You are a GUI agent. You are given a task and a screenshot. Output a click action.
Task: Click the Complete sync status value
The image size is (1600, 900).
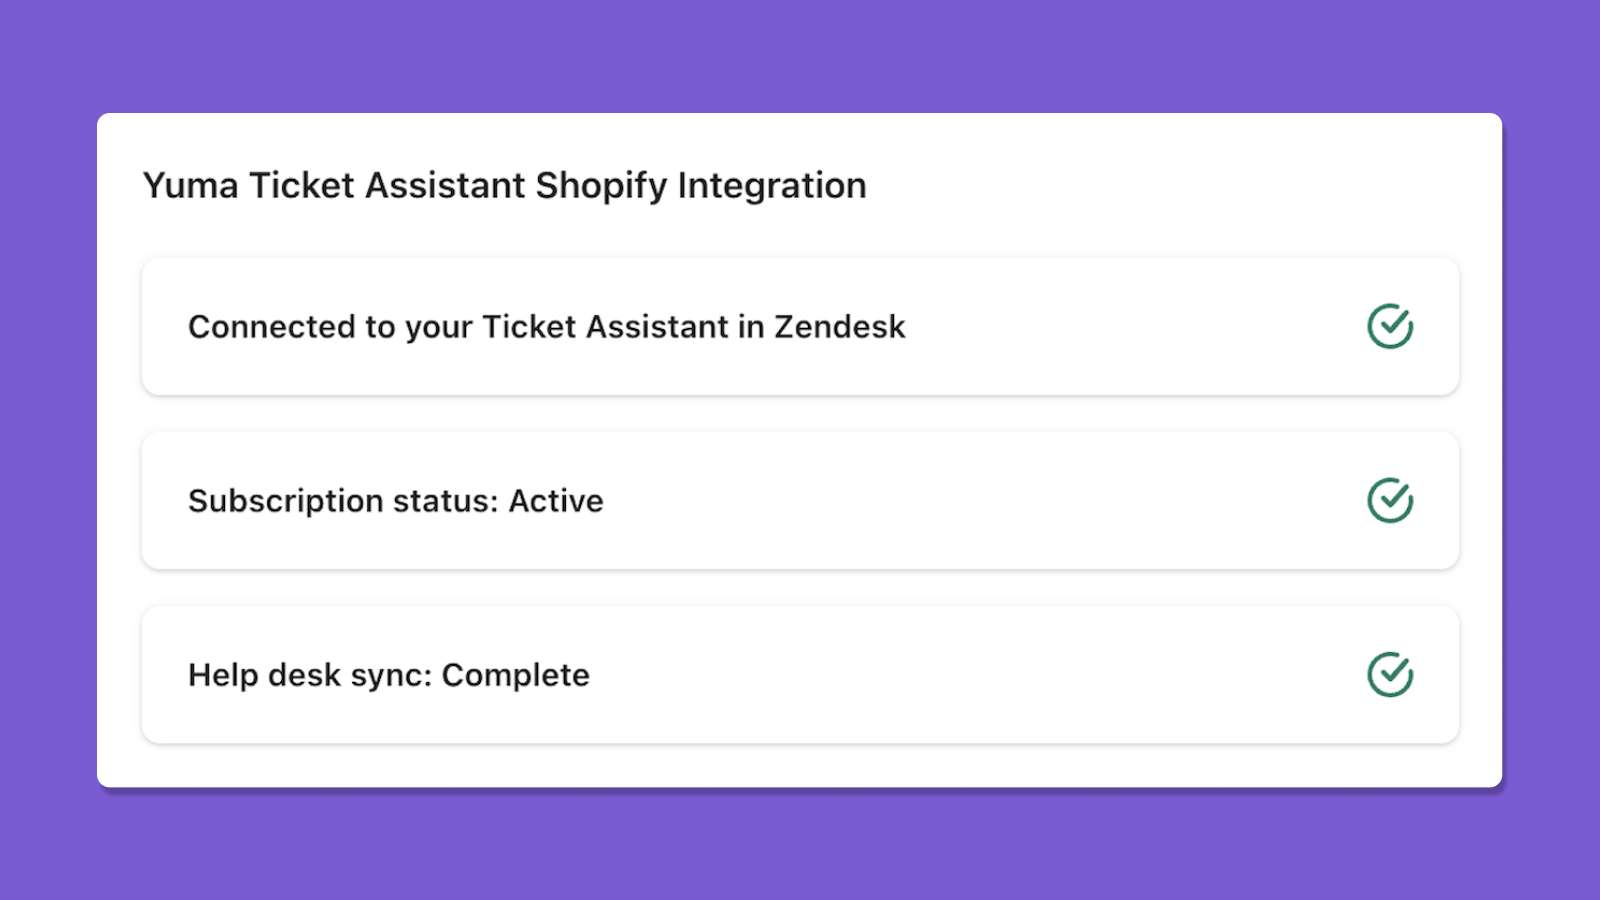(516, 675)
